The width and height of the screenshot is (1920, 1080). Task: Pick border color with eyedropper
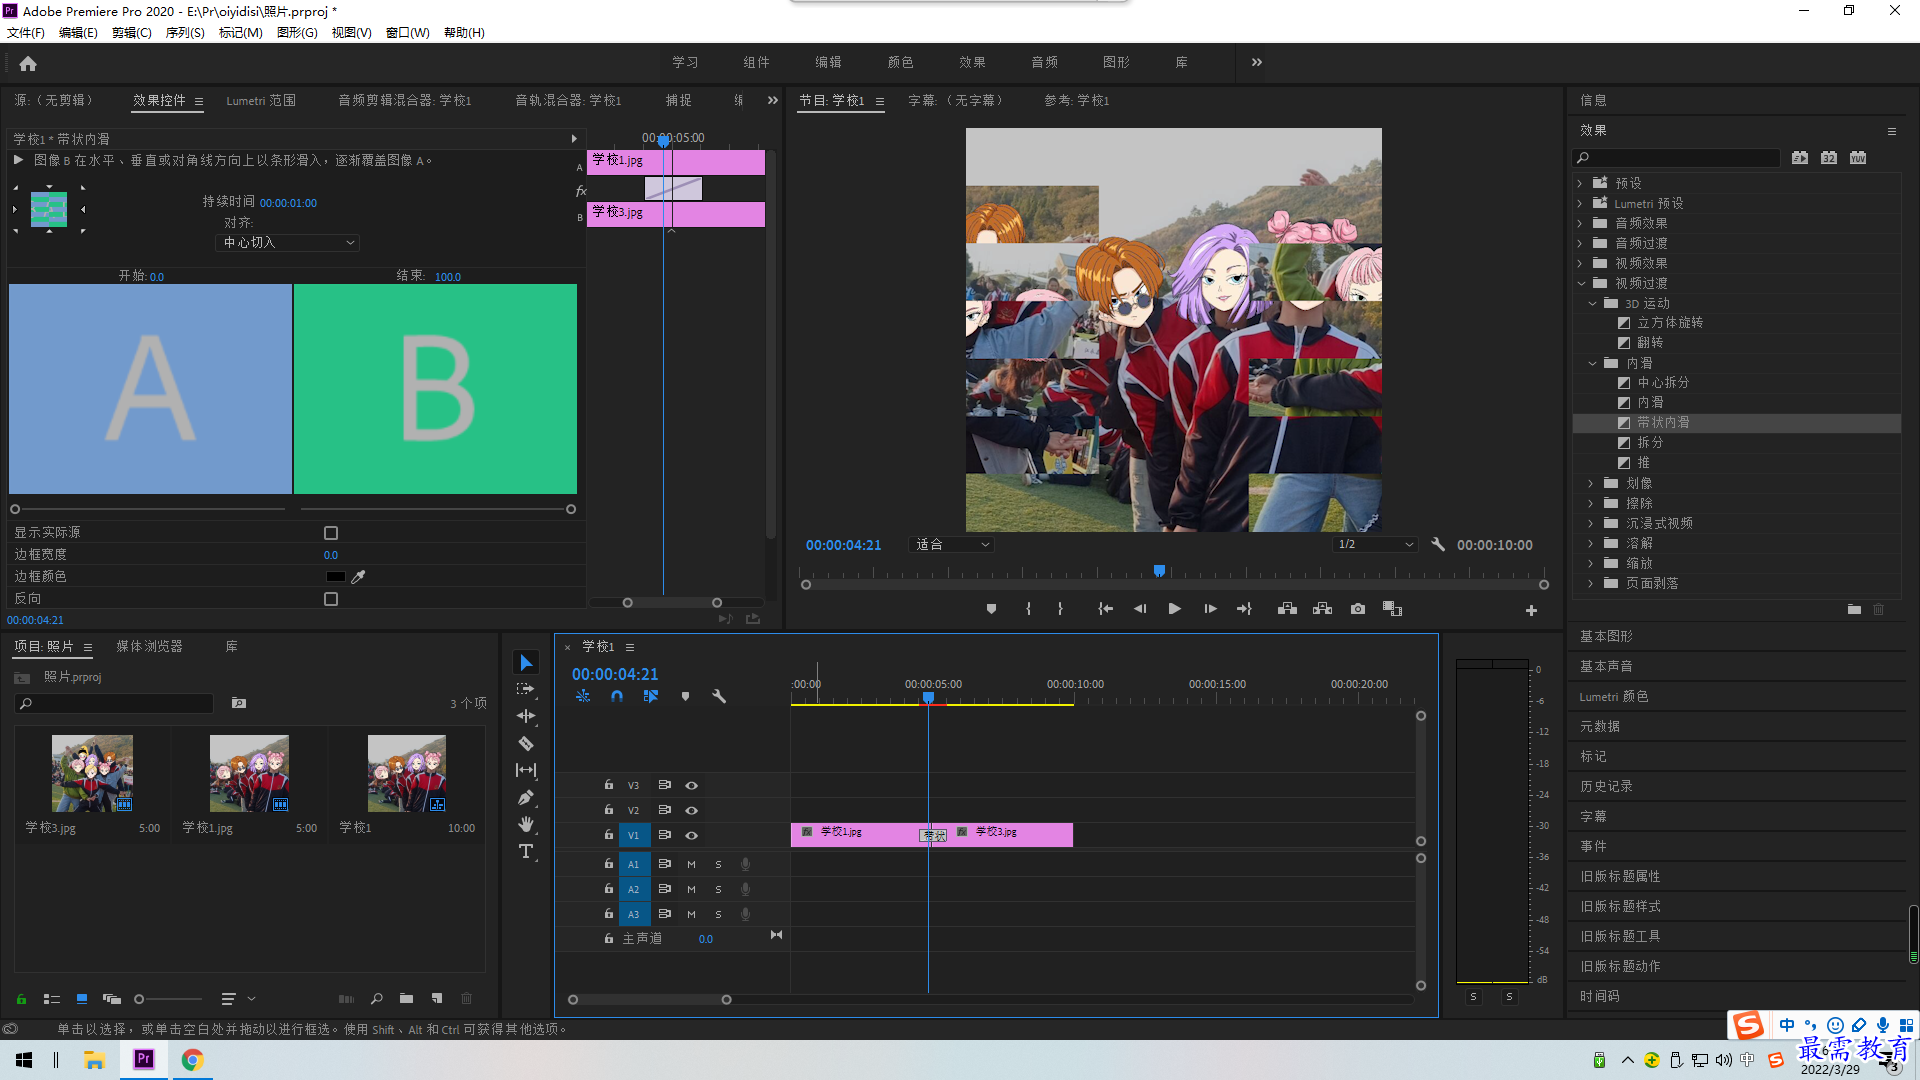(x=358, y=576)
